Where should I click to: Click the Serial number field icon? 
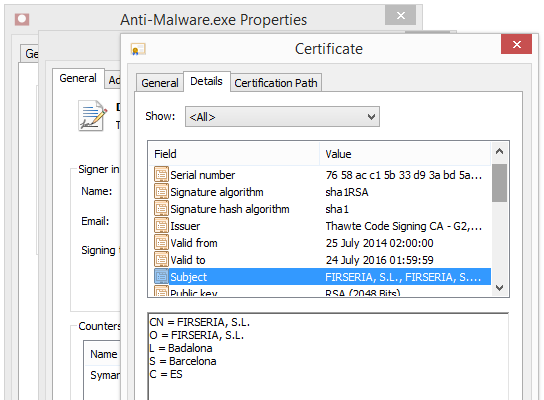coord(161,175)
